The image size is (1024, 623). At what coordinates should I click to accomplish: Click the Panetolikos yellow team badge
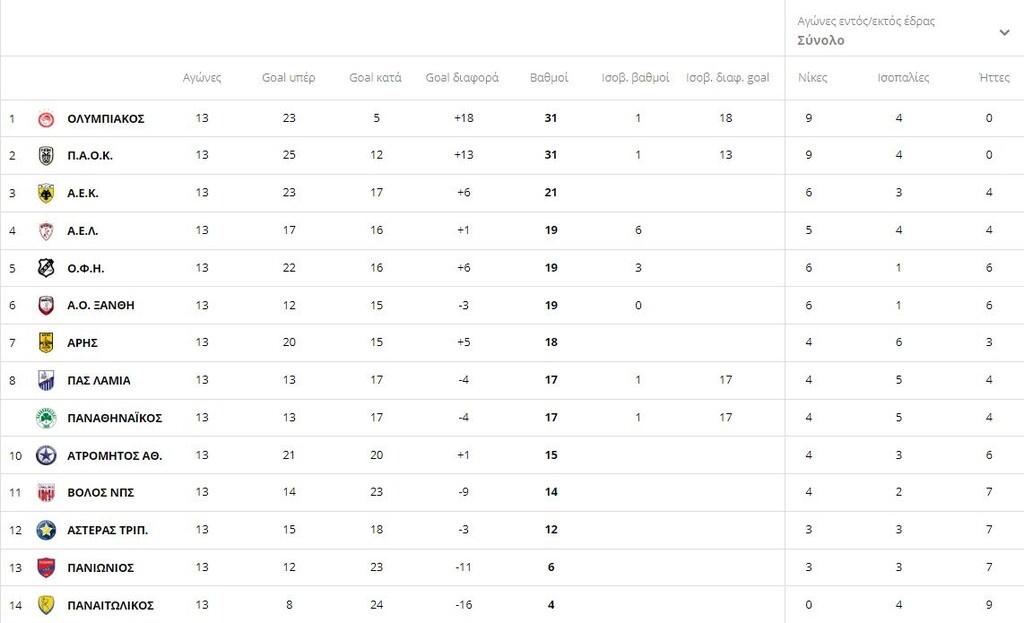[x=46, y=605]
